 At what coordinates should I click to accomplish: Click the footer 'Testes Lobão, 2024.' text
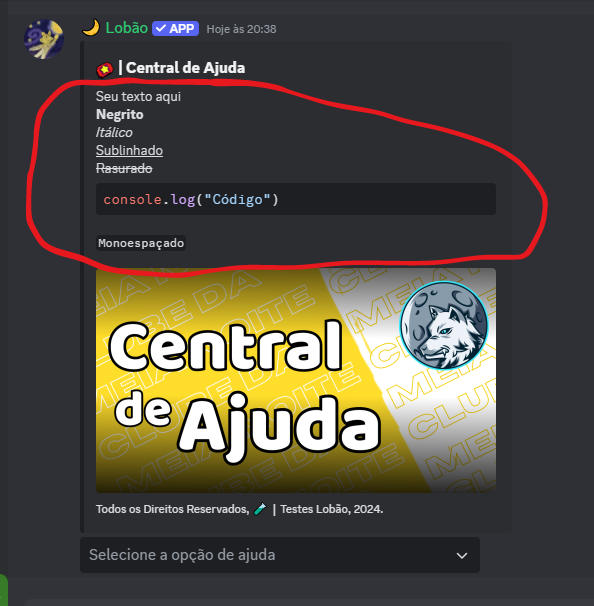332,509
